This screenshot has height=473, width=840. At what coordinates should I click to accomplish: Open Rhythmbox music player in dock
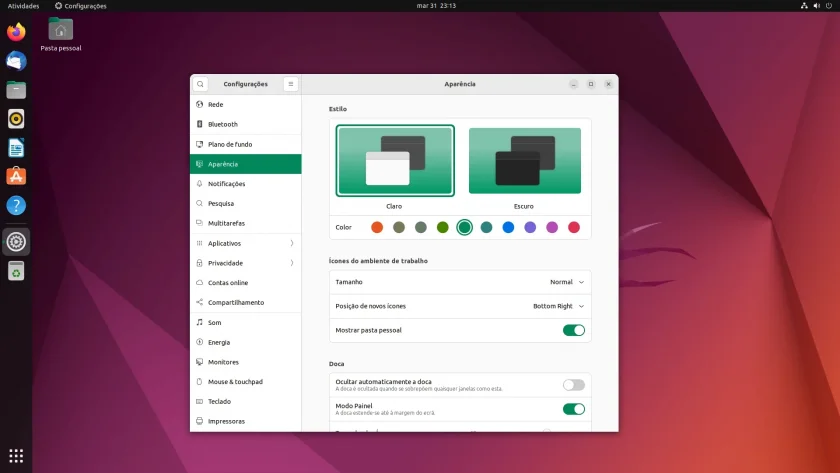pos(16,119)
